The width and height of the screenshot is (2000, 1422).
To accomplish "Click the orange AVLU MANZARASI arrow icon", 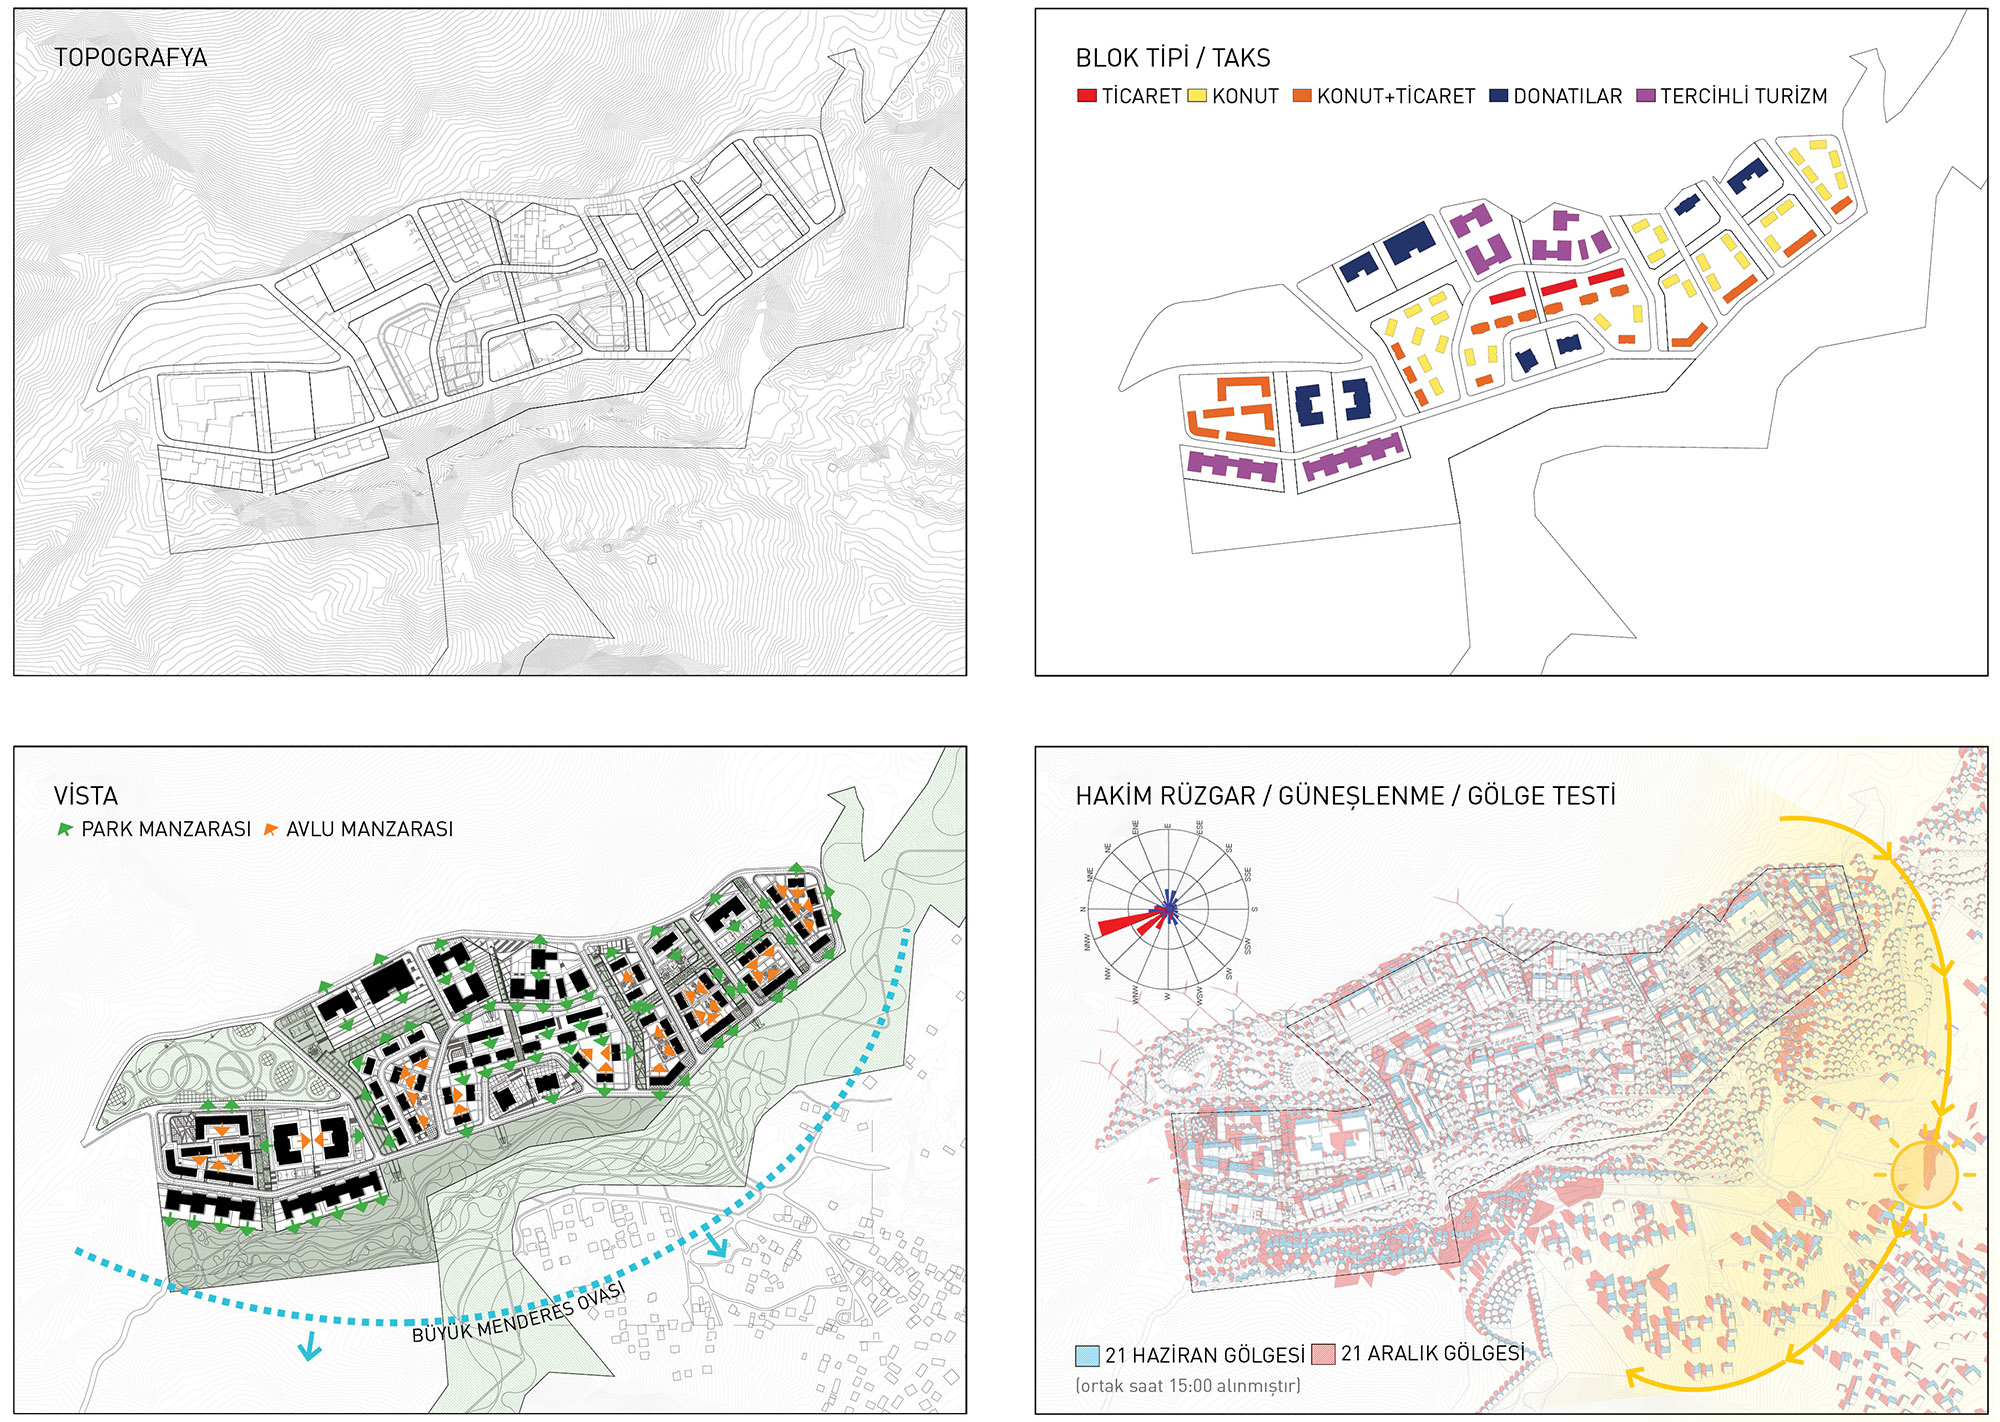I will coord(270,829).
